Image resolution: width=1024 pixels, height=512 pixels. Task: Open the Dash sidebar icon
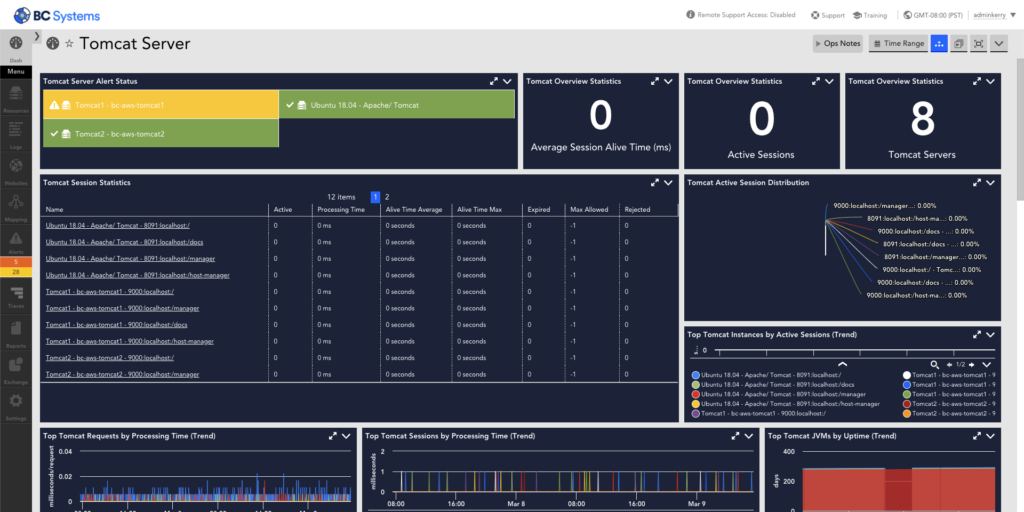16,43
